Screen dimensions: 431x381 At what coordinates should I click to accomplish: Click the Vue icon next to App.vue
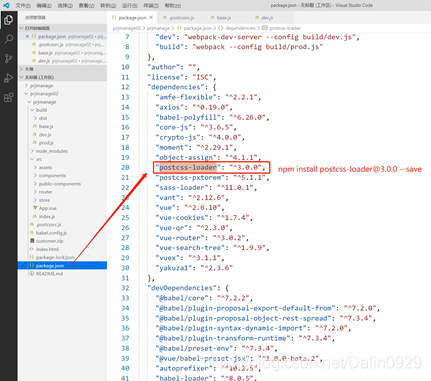(x=35, y=208)
